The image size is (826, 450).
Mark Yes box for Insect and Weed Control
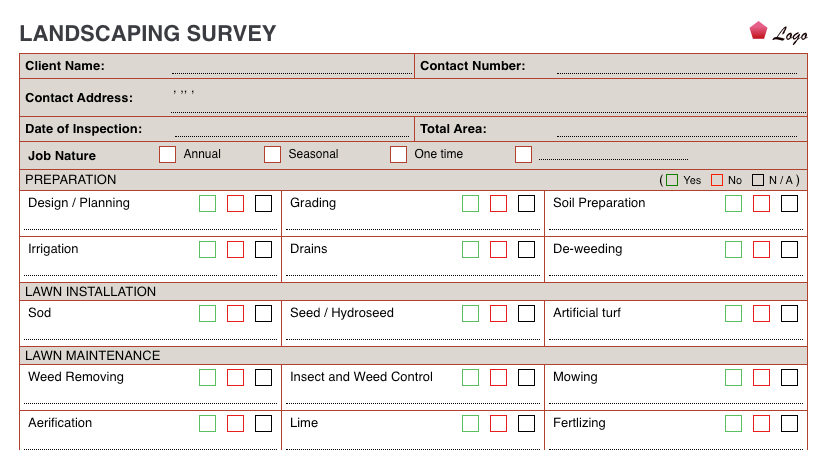[x=470, y=377]
